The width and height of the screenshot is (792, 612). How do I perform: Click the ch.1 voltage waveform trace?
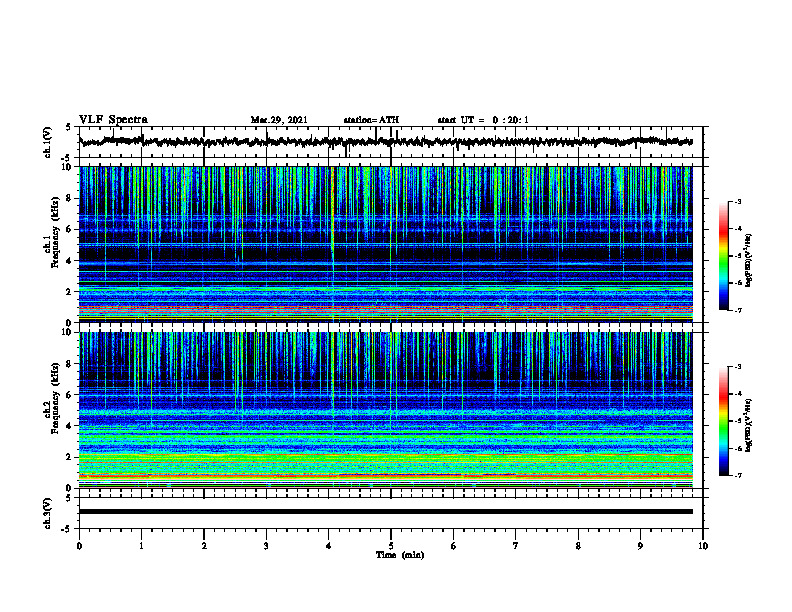coord(386,142)
